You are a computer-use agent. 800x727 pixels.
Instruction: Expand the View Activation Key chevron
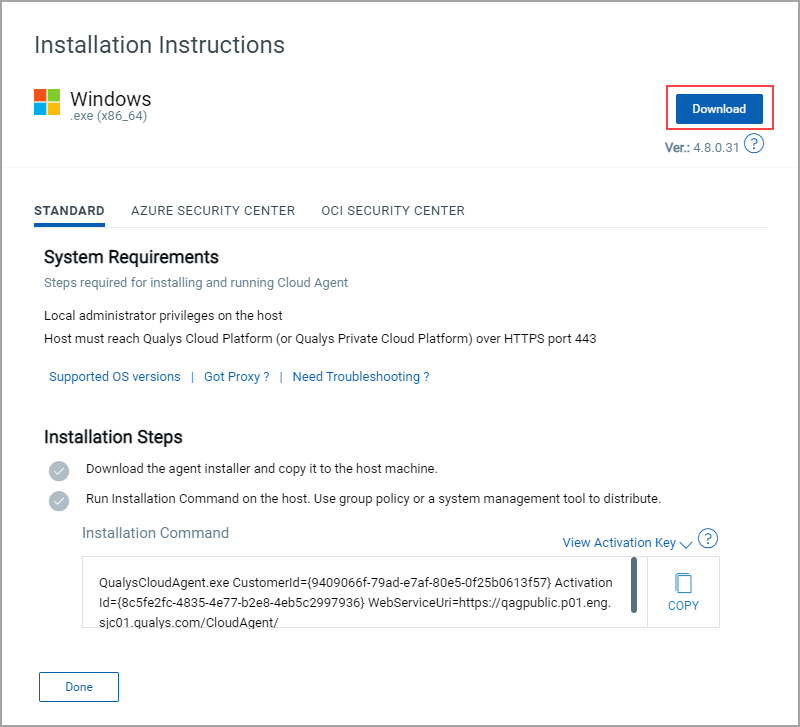click(686, 544)
